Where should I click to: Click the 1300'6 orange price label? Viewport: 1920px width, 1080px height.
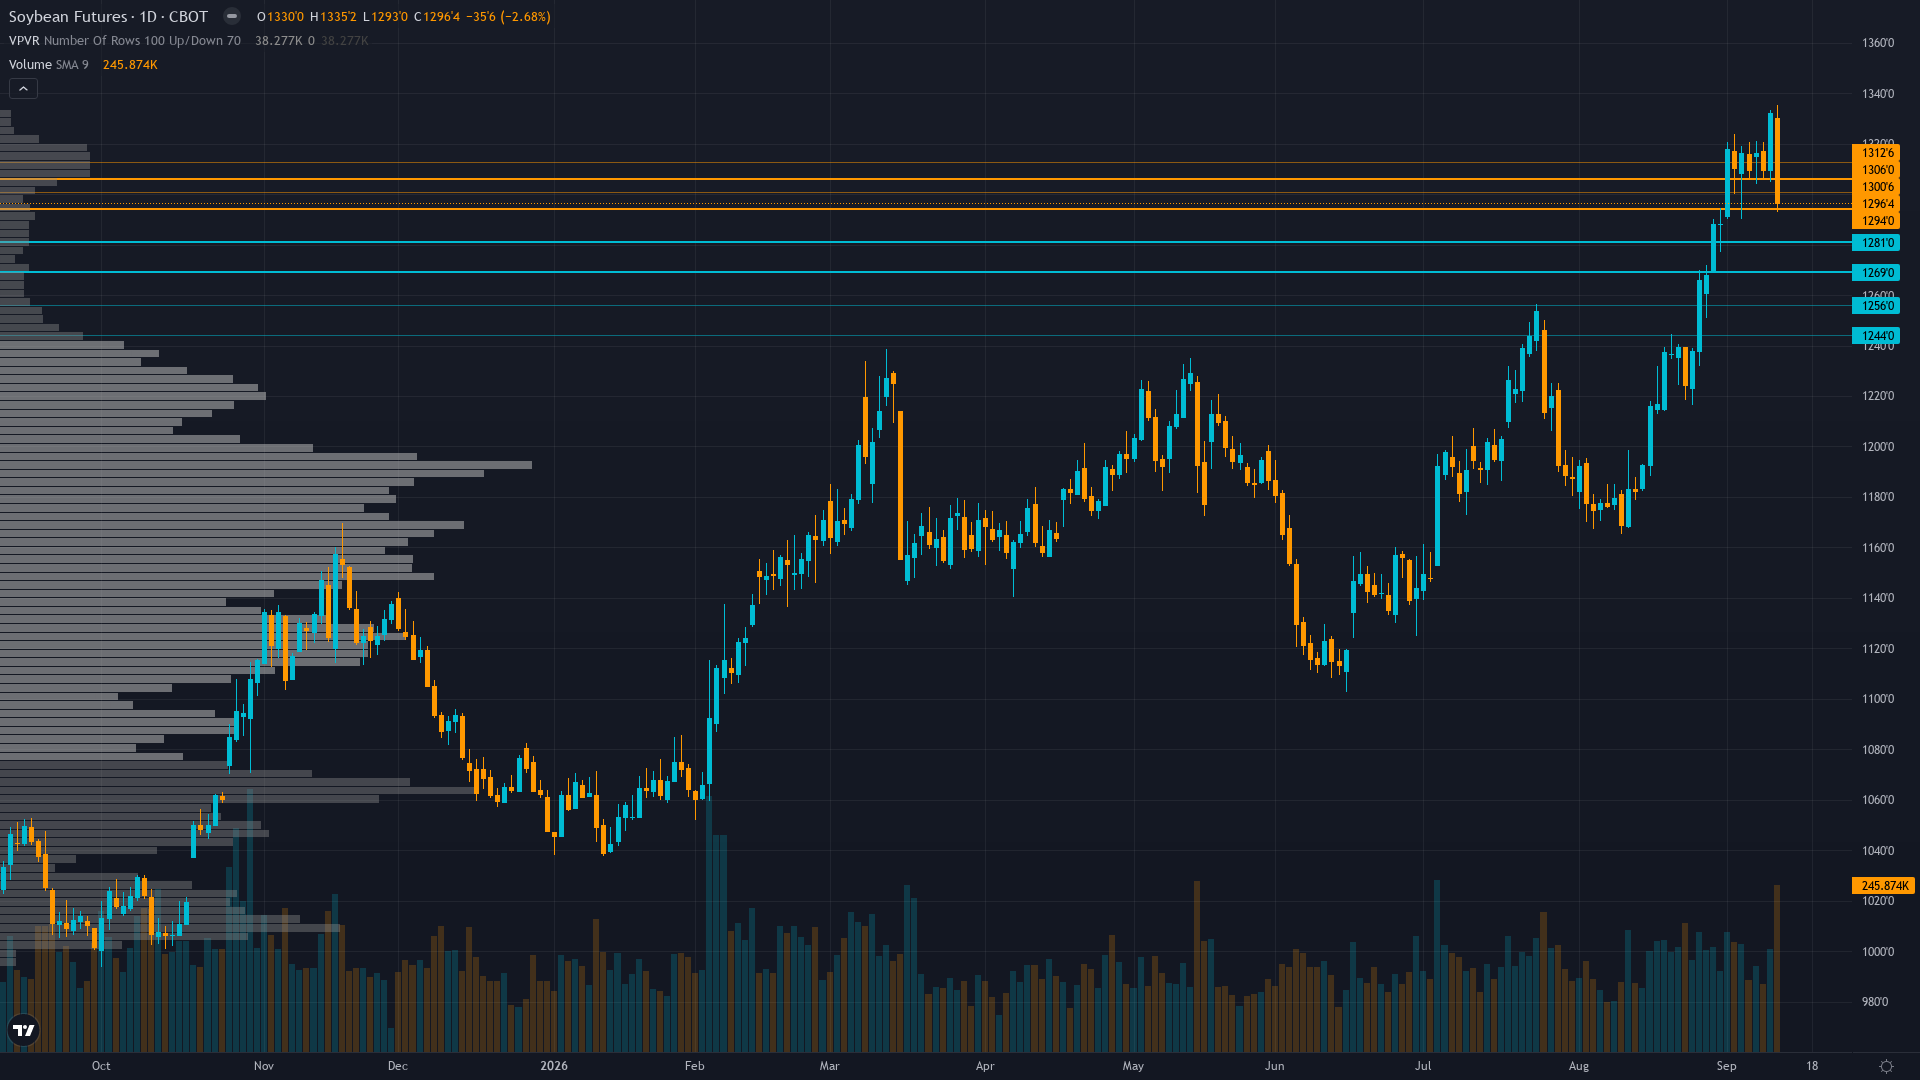1876,187
